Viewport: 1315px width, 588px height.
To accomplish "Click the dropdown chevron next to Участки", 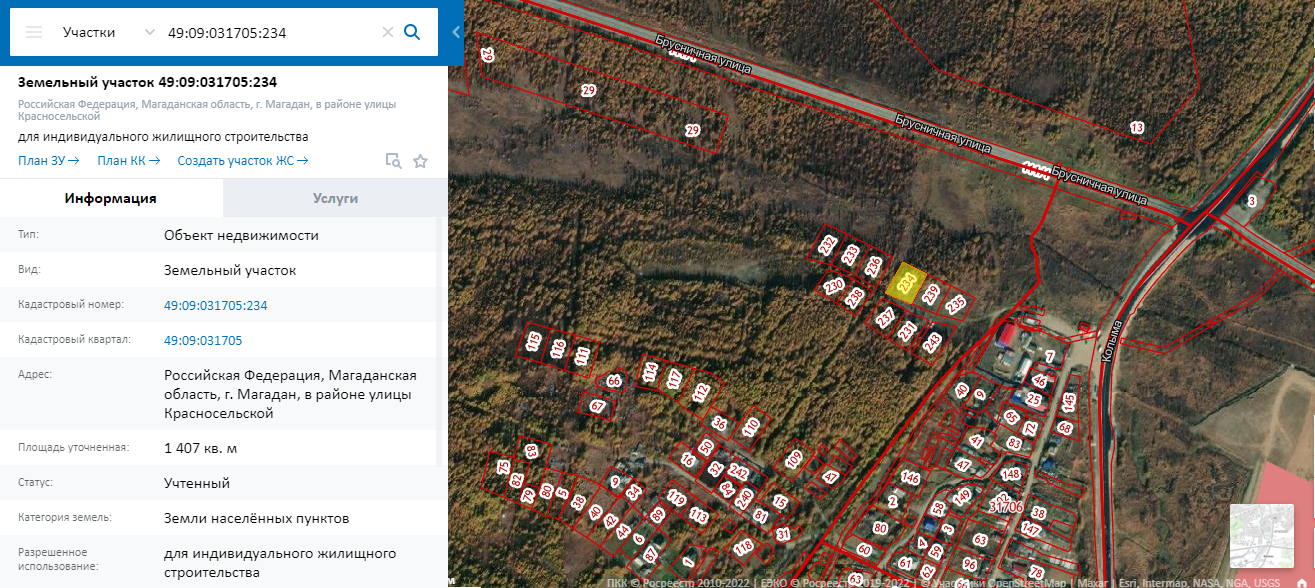I will tap(150, 32).
